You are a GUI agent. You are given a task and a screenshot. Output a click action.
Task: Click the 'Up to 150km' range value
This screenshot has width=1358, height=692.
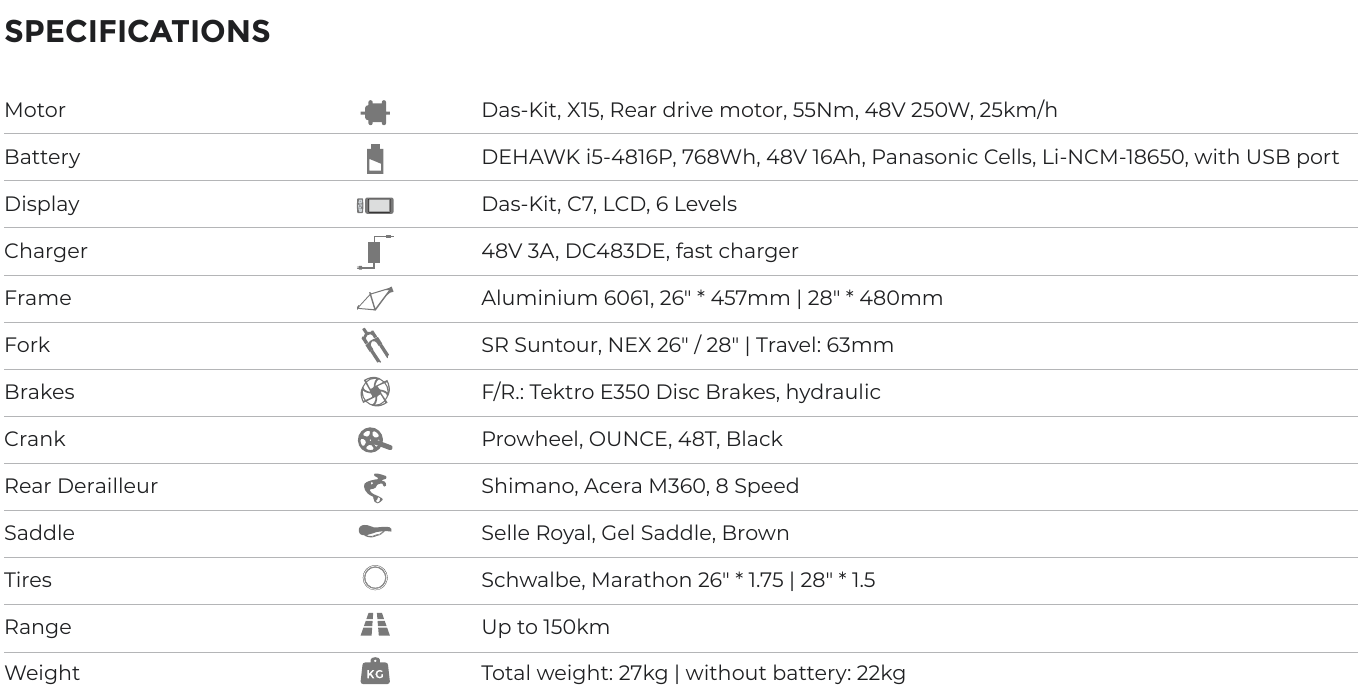(545, 627)
